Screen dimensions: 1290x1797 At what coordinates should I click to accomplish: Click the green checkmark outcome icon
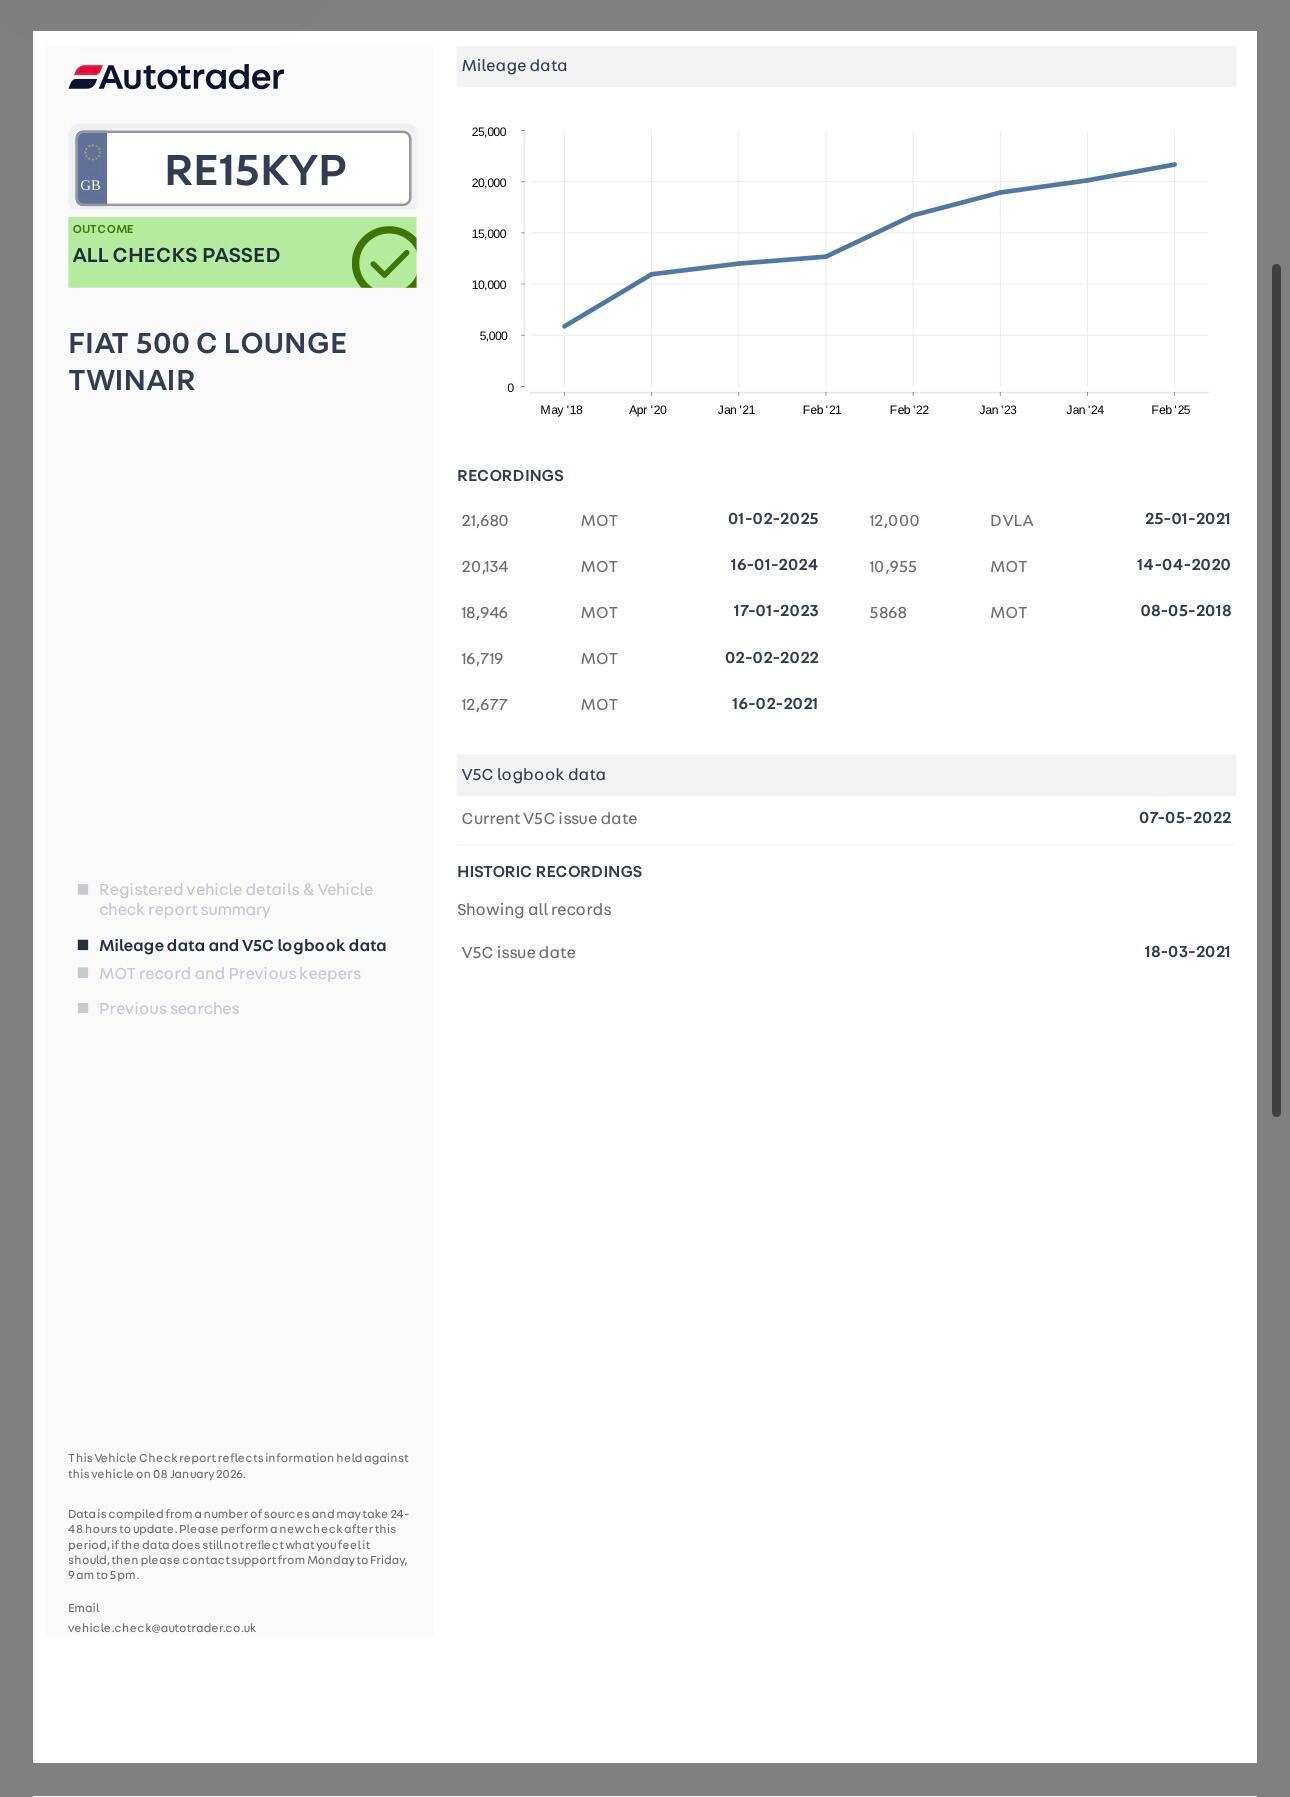(x=385, y=259)
